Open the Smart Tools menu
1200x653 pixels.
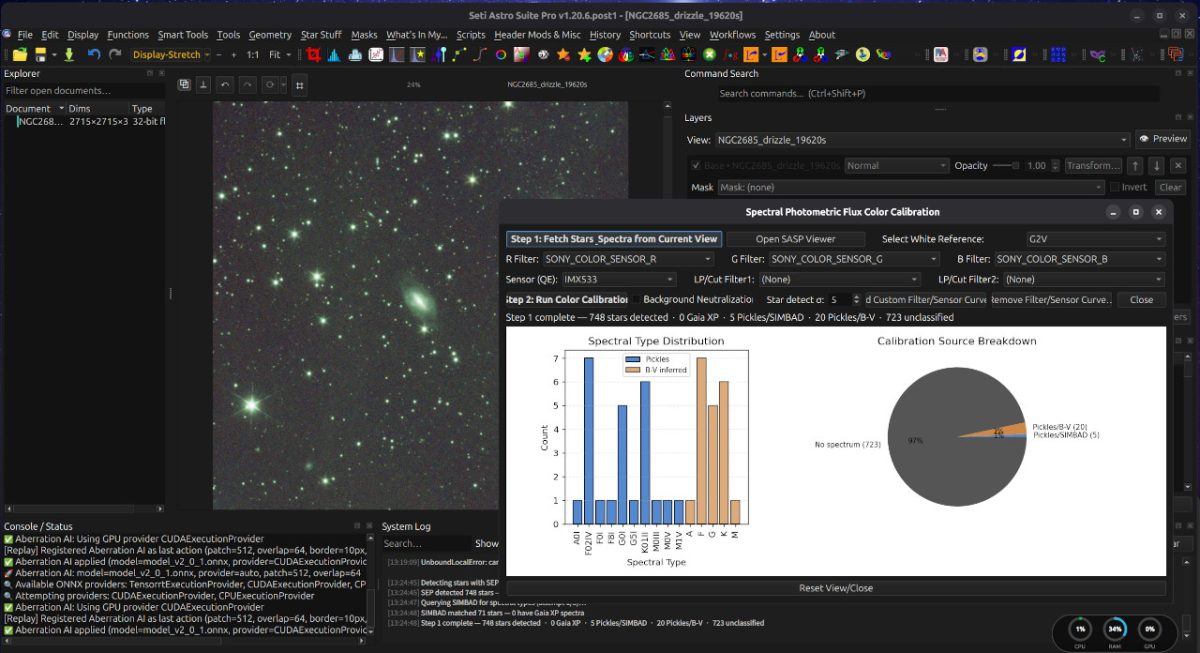pyautogui.click(x=183, y=35)
